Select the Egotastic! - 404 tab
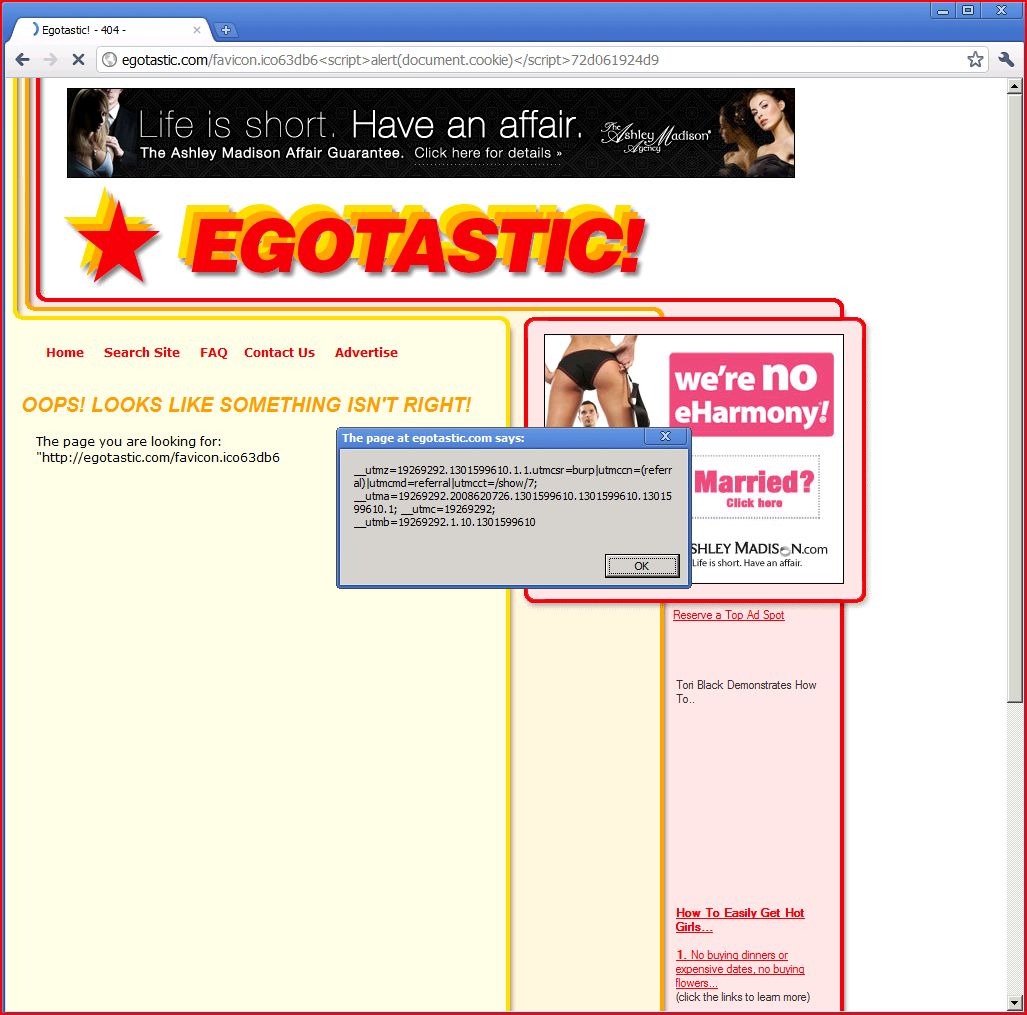The height and width of the screenshot is (1015, 1027). 111,29
